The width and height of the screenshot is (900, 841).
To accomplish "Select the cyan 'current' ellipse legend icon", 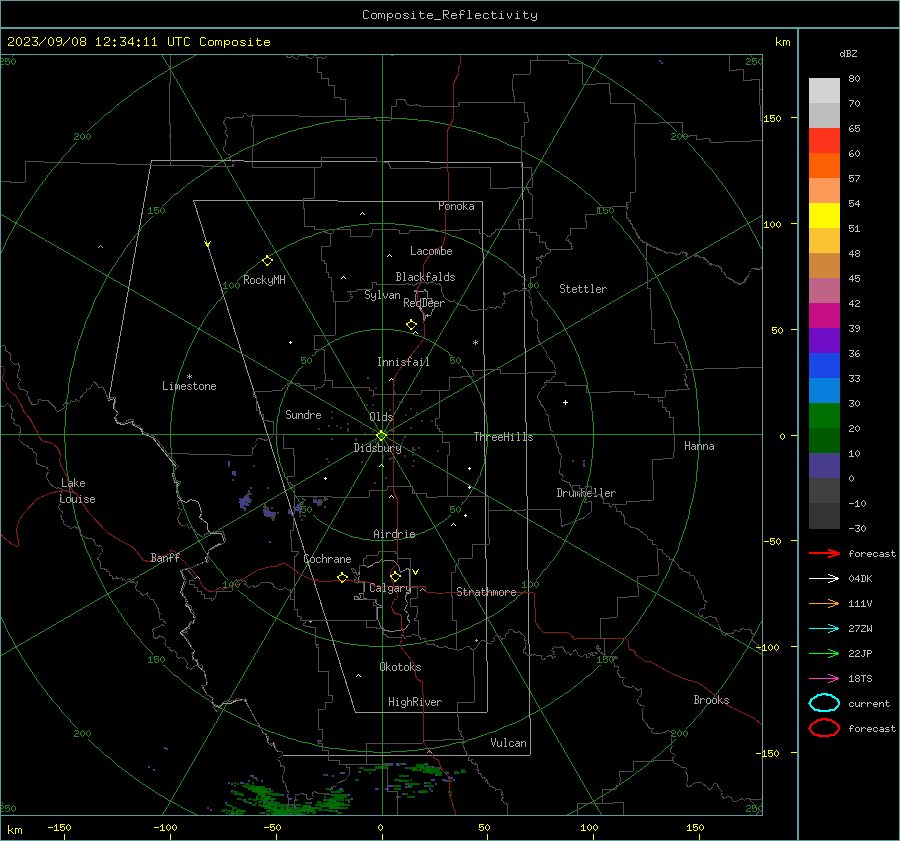I will [x=824, y=703].
